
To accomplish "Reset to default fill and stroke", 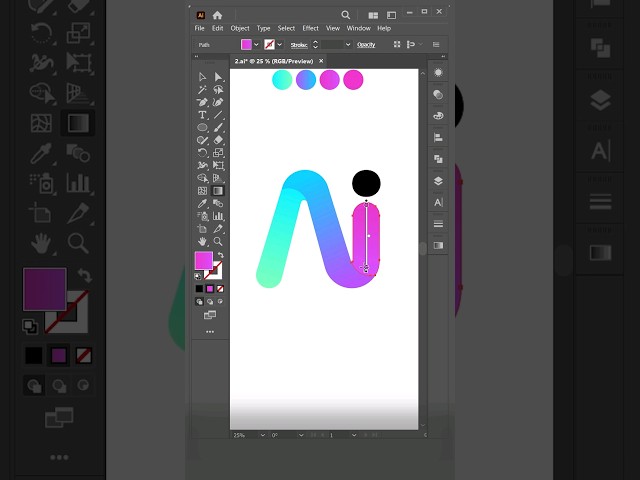I will coord(198,276).
